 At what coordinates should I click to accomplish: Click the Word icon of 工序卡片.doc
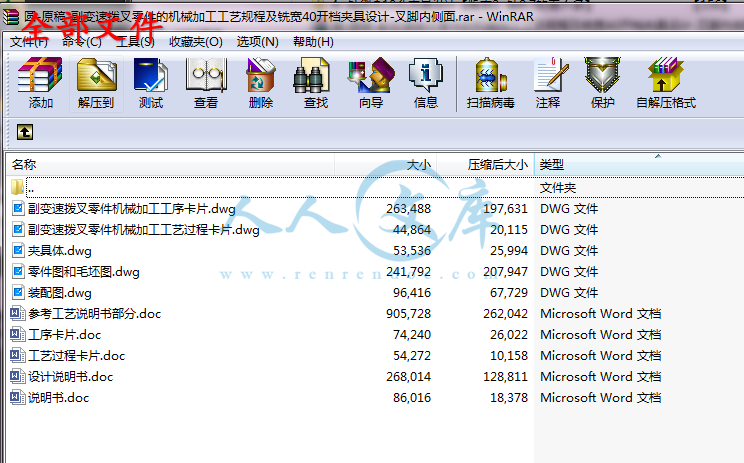(x=18, y=334)
